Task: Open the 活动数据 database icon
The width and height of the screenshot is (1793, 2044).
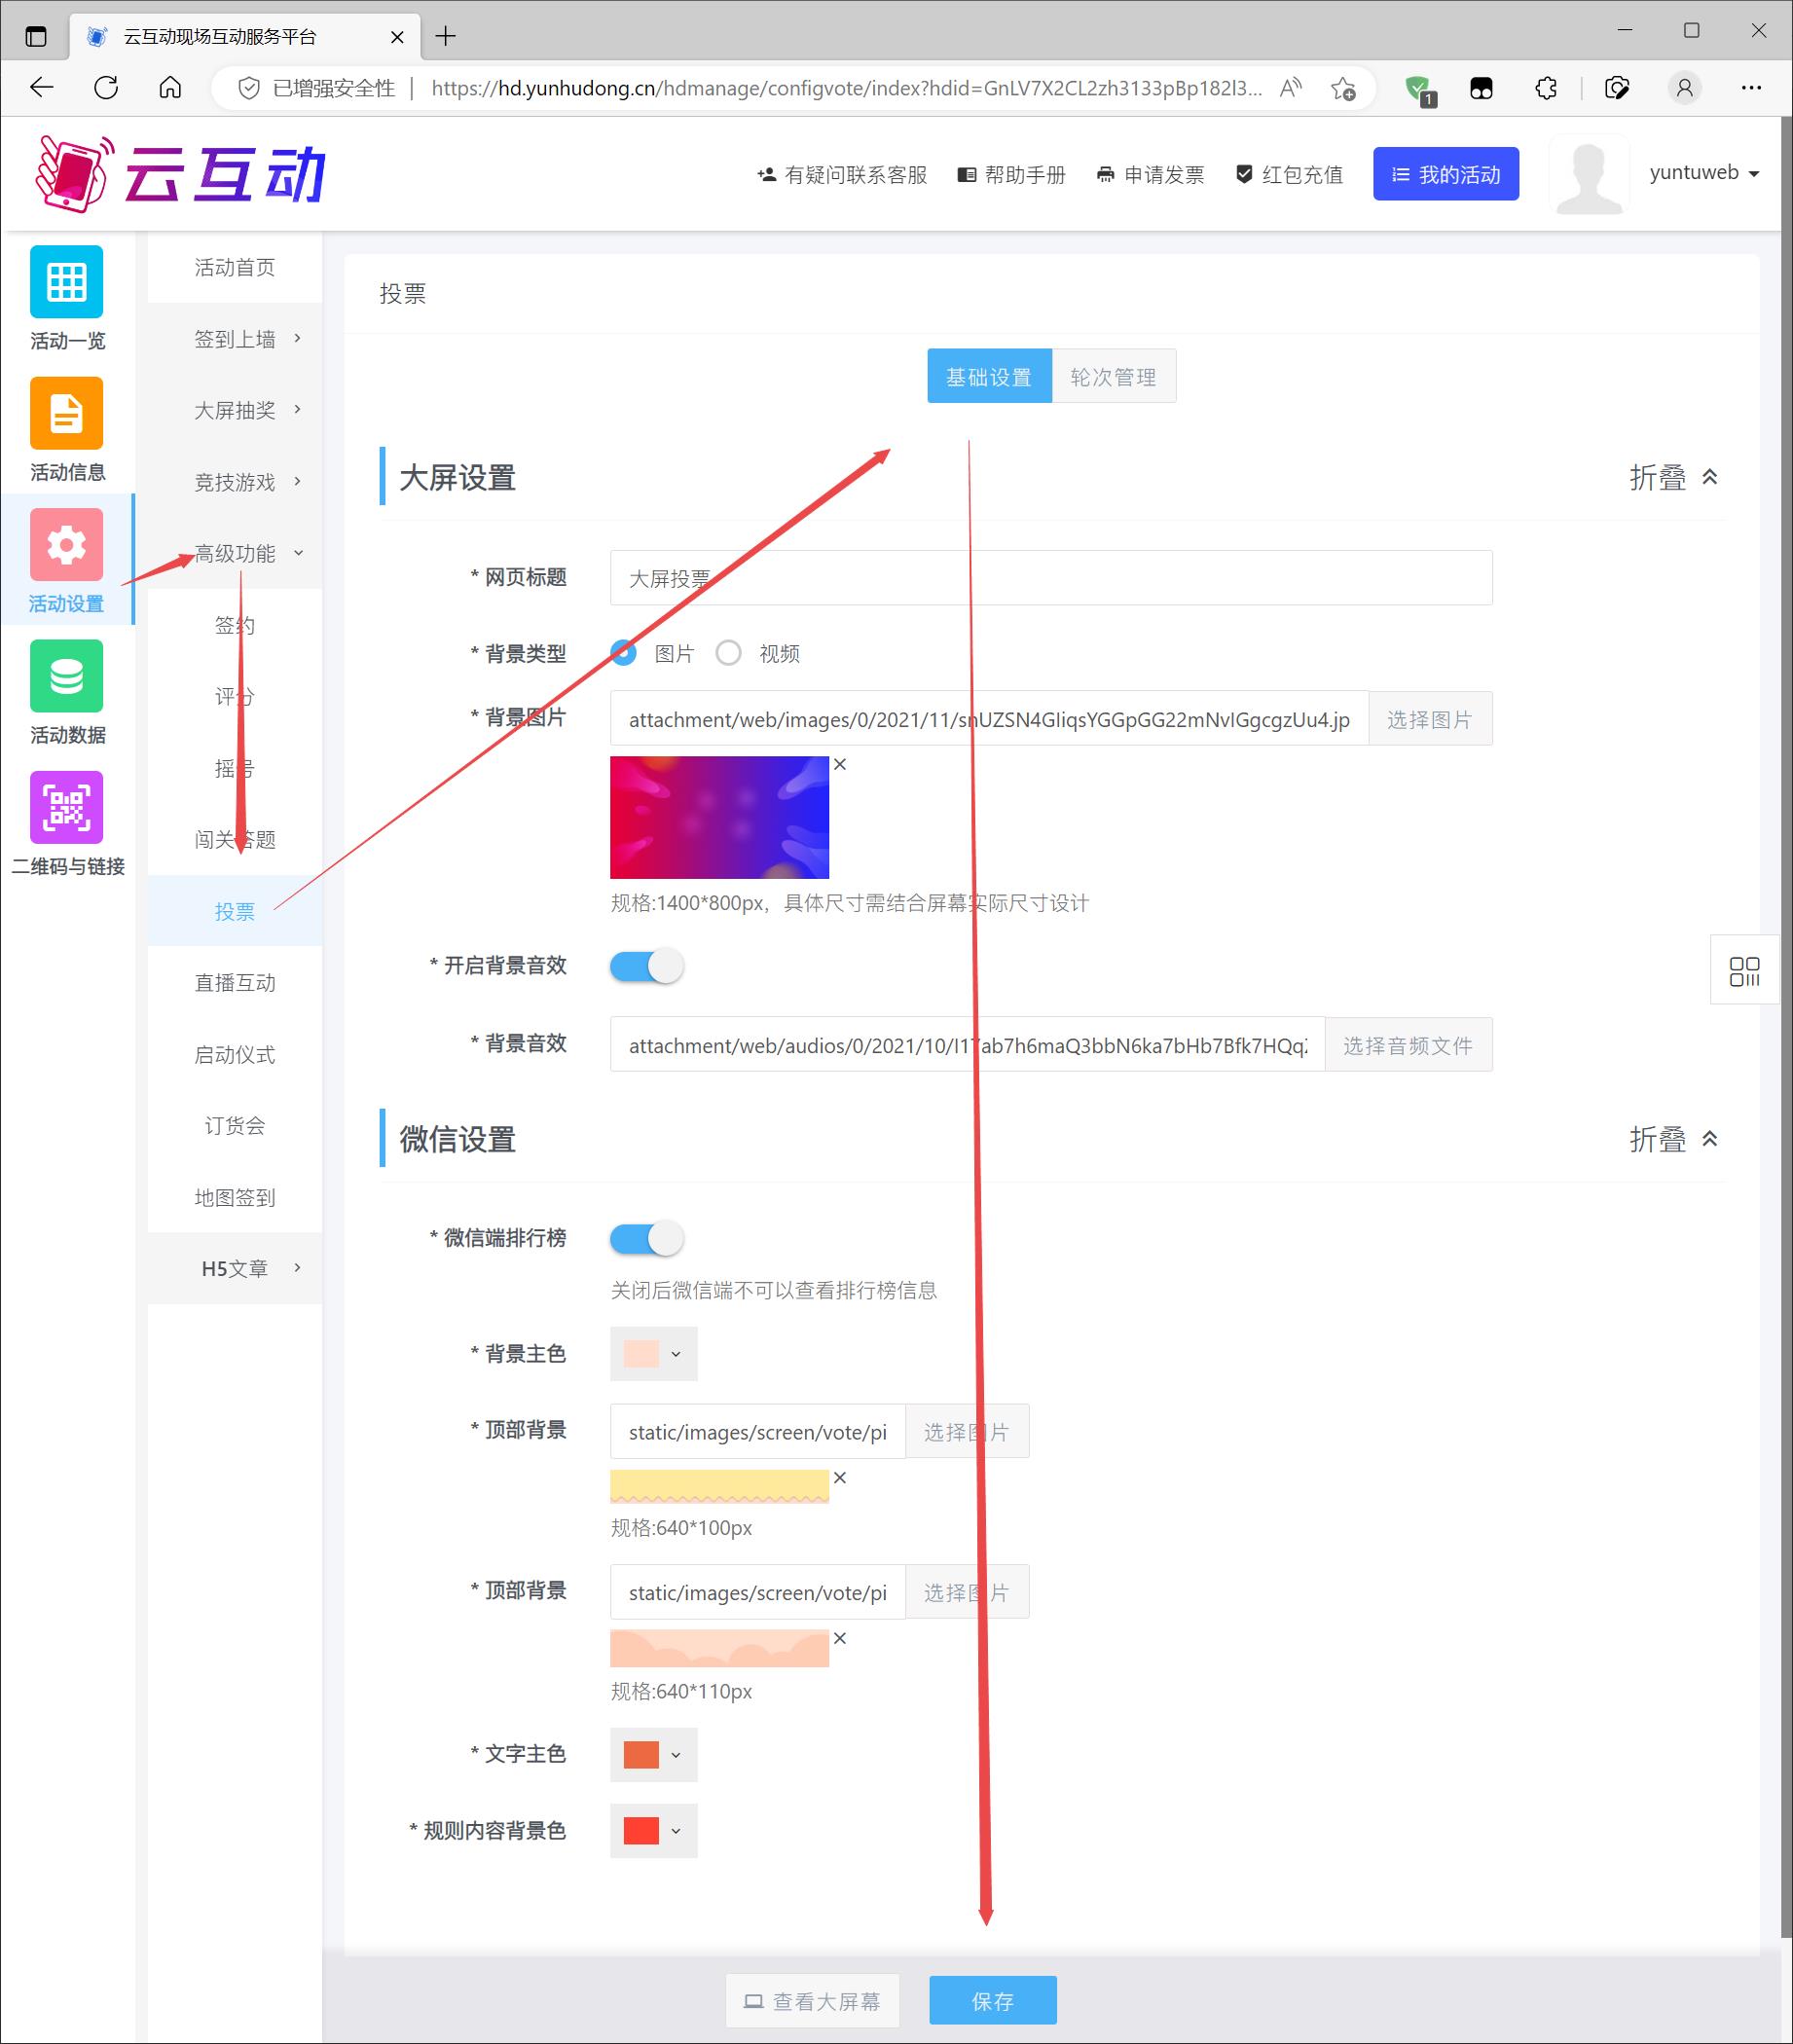Action: [66, 676]
